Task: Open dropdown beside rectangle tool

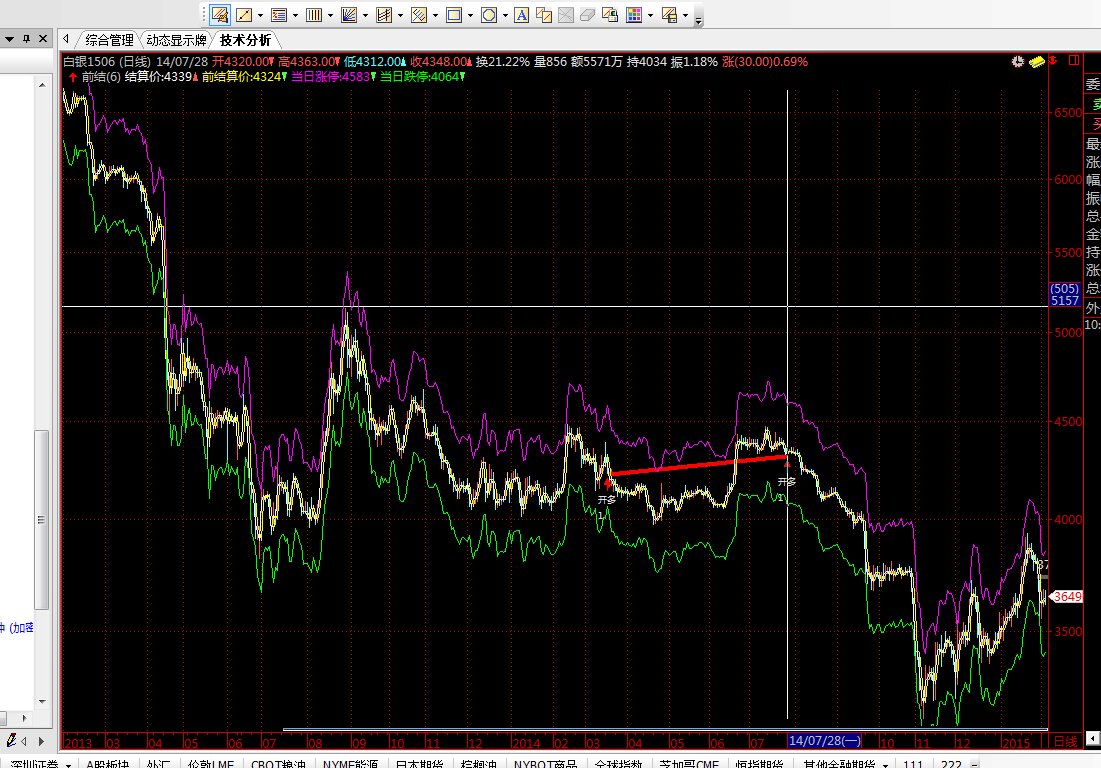Action: tap(470, 15)
